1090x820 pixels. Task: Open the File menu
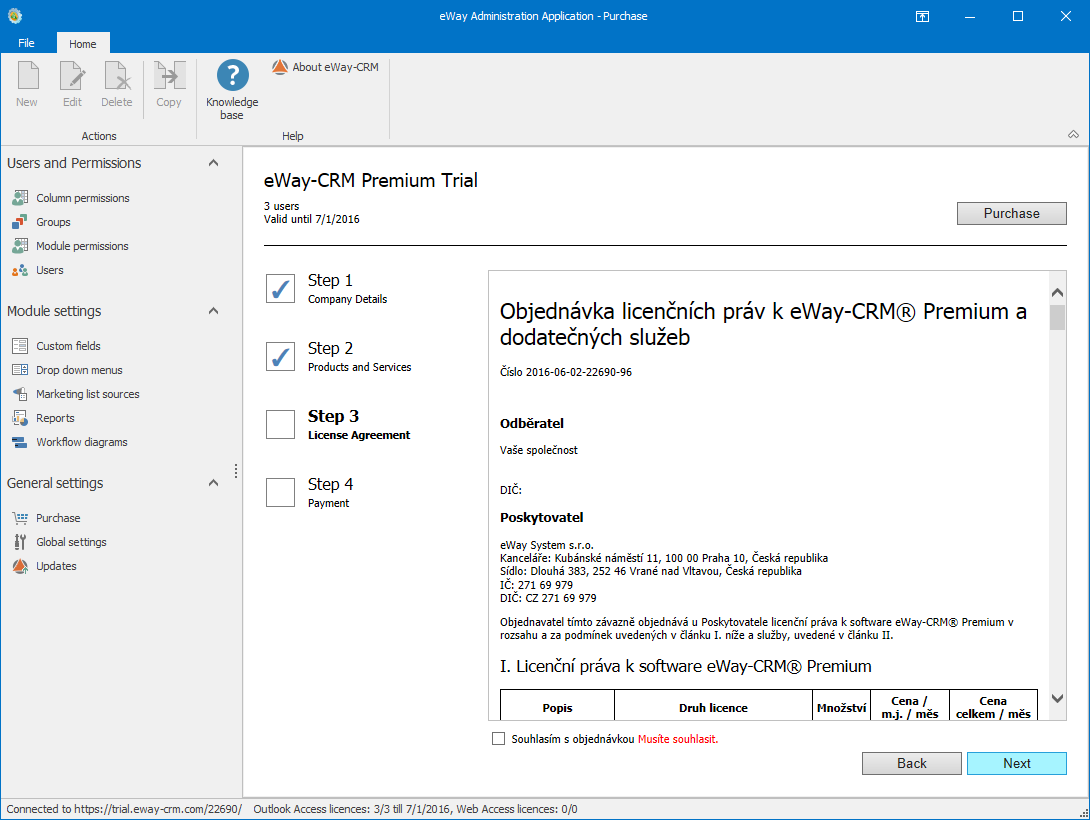click(x=26, y=43)
